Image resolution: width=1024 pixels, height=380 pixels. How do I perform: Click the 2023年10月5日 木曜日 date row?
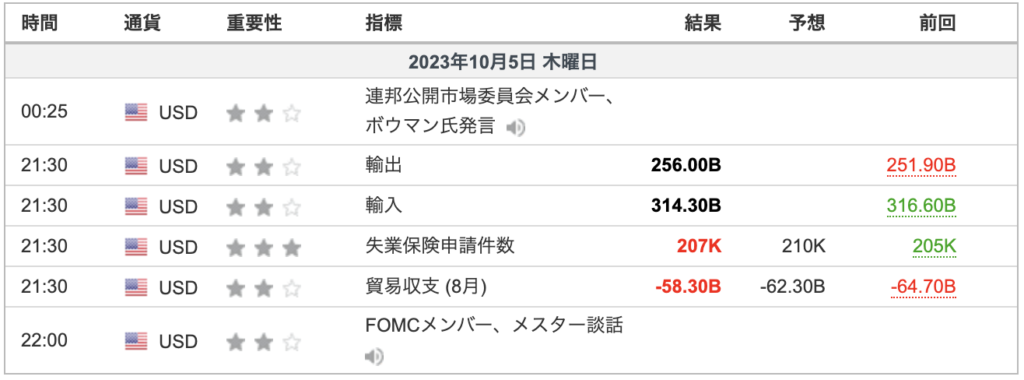tap(512, 61)
